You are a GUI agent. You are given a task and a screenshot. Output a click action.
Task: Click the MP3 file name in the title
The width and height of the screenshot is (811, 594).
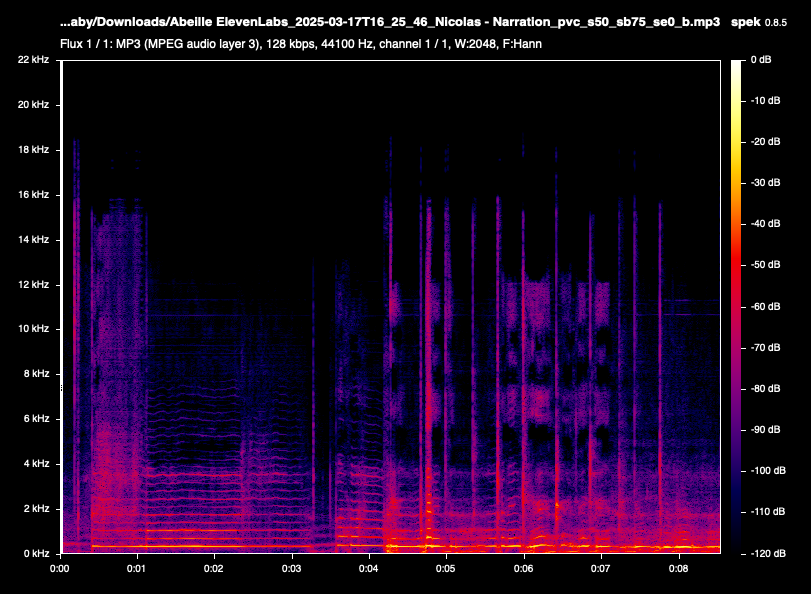coord(390,21)
